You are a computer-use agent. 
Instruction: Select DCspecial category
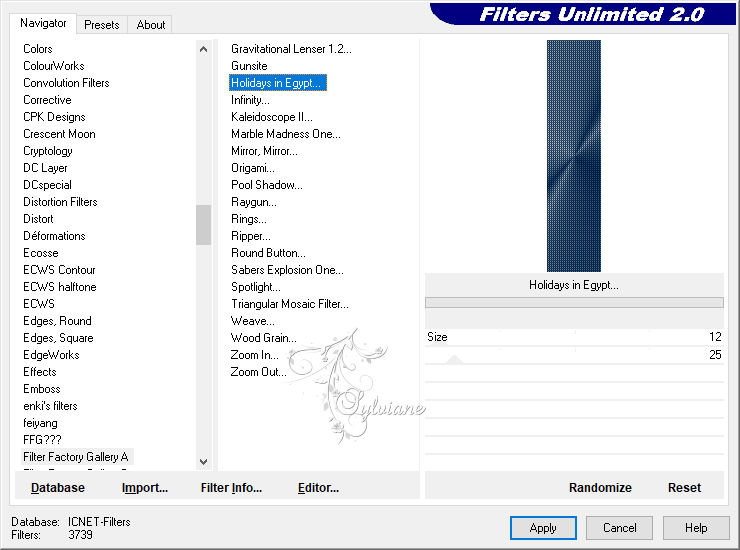[47, 185]
